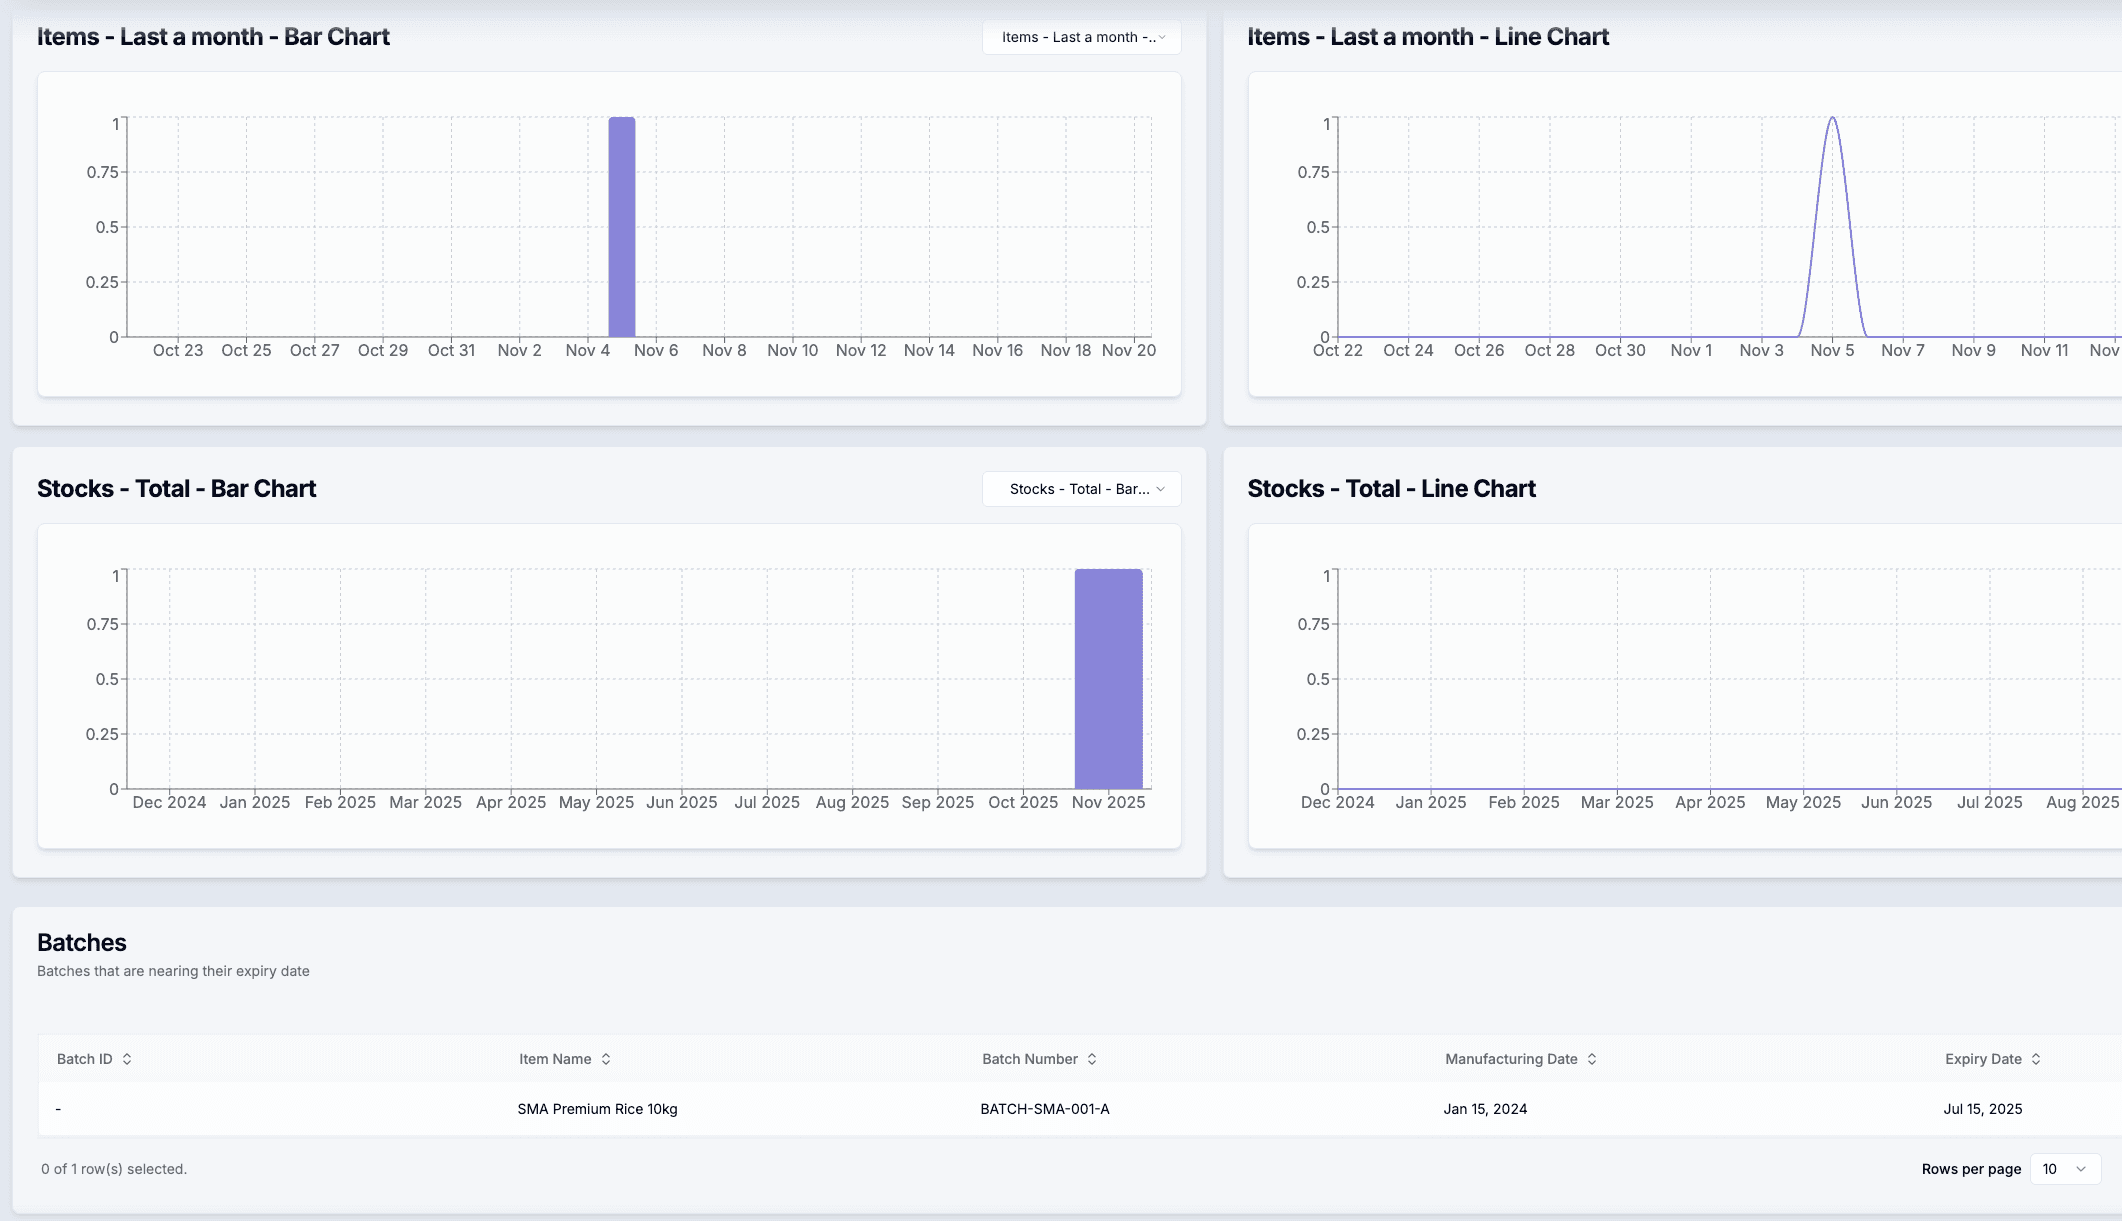Click the Manufacturing Date column header text
The height and width of the screenshot is (1221, 2122).
coord(1511,1059)
